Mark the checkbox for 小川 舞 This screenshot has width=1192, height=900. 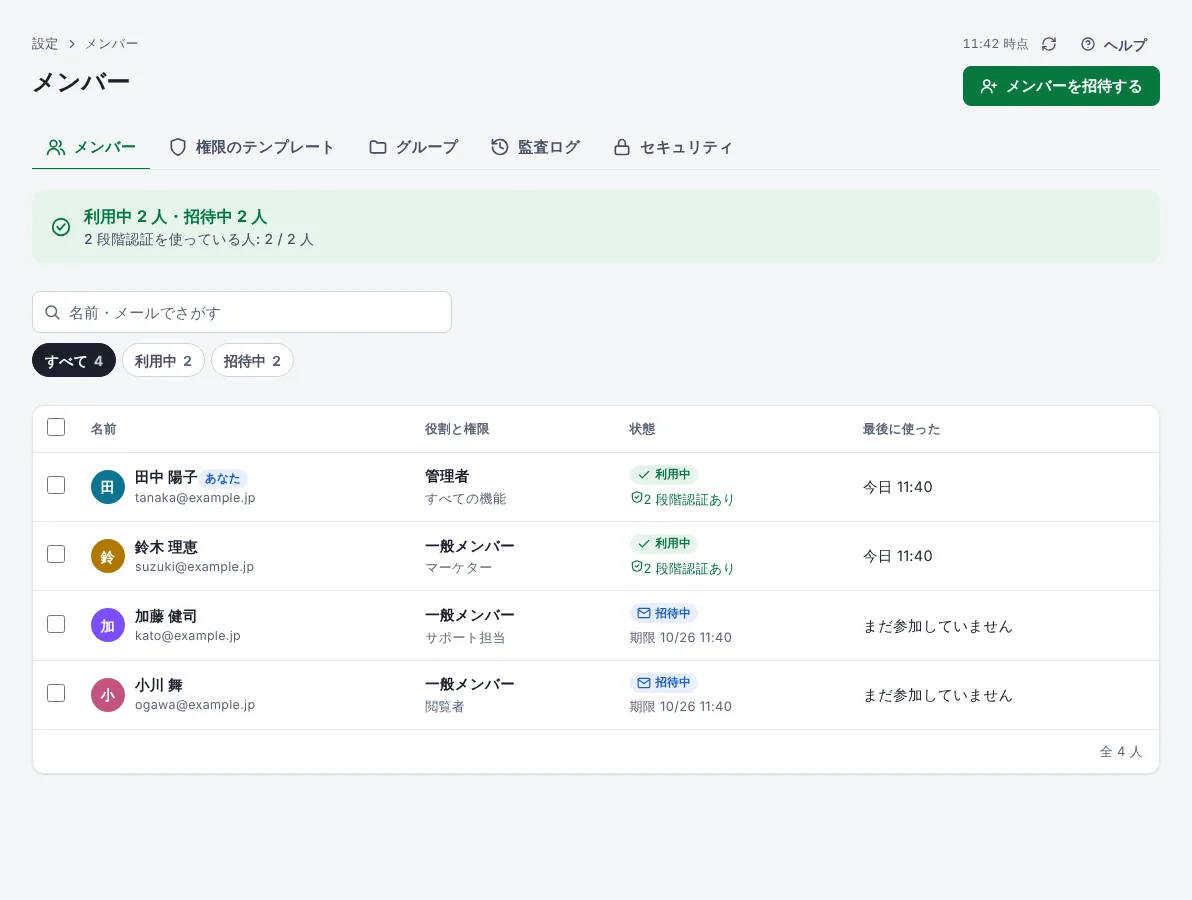tap(56, 693)
